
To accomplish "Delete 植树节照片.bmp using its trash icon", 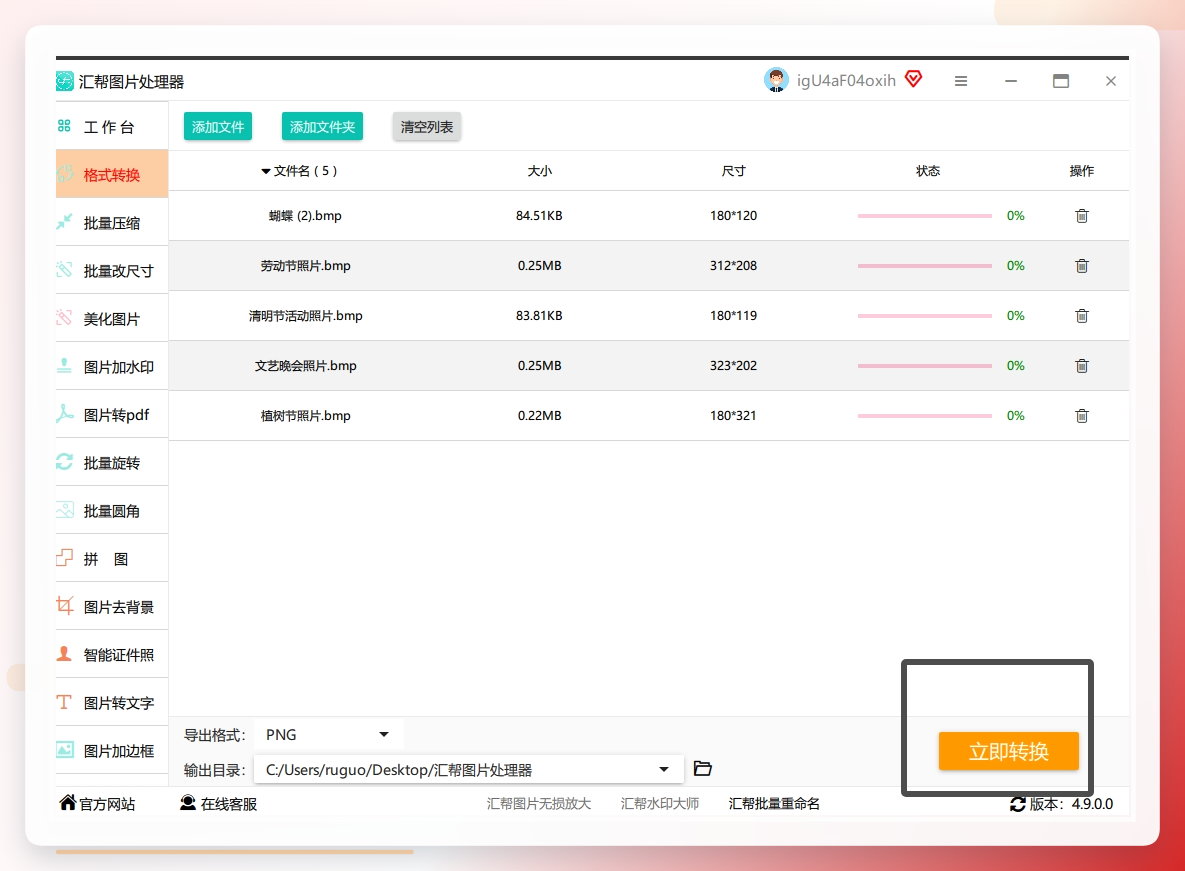I will [1081, 415].
